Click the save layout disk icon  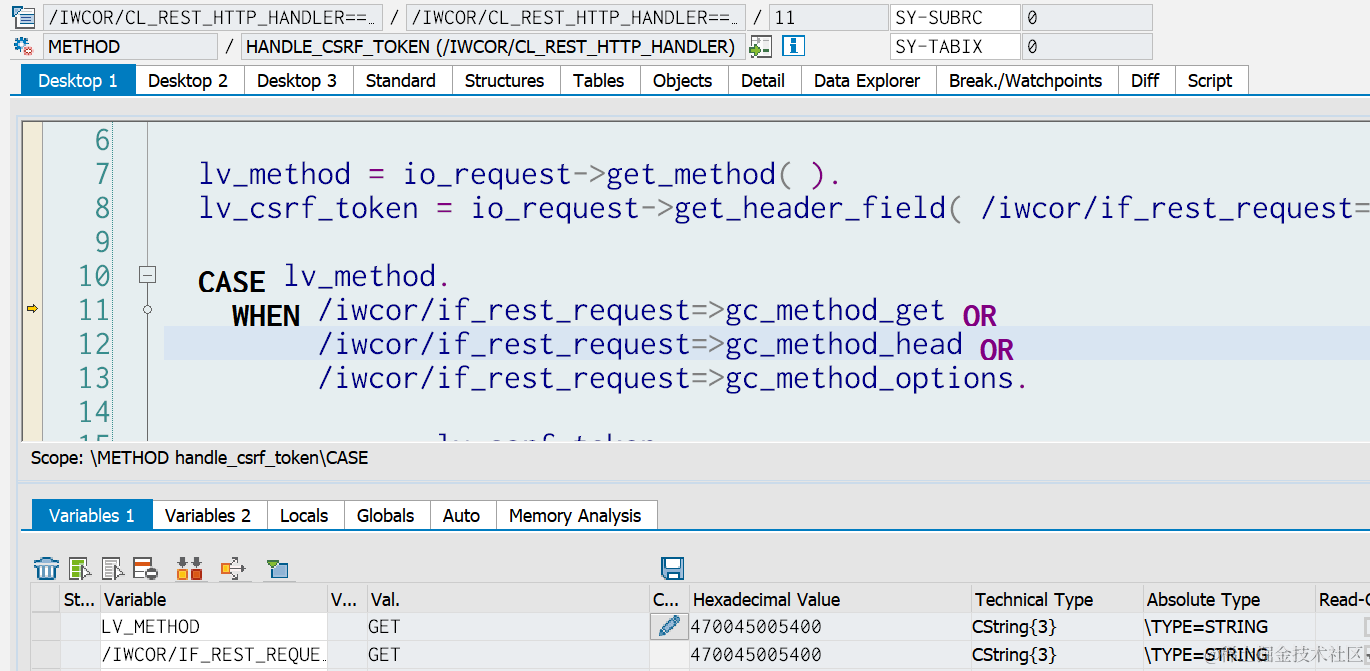673,567
